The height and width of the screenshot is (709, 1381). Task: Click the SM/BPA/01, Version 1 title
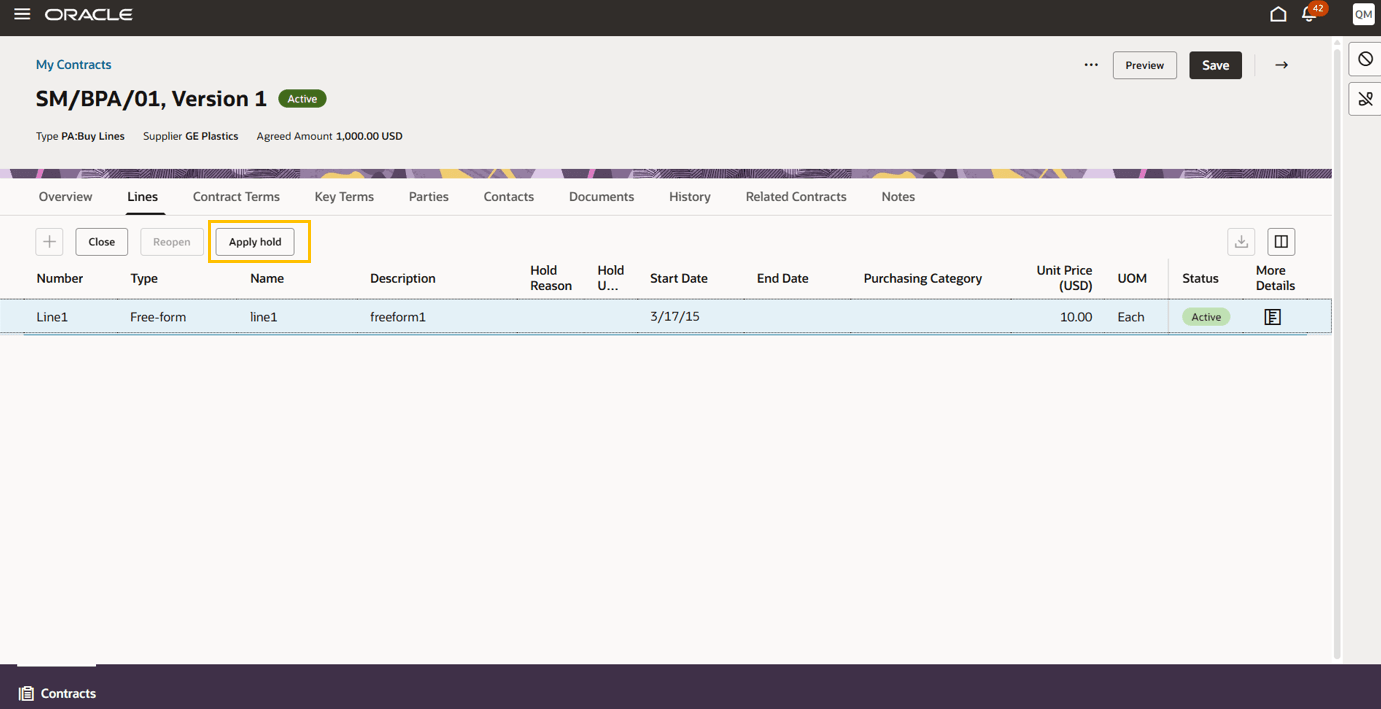point(151,99)
